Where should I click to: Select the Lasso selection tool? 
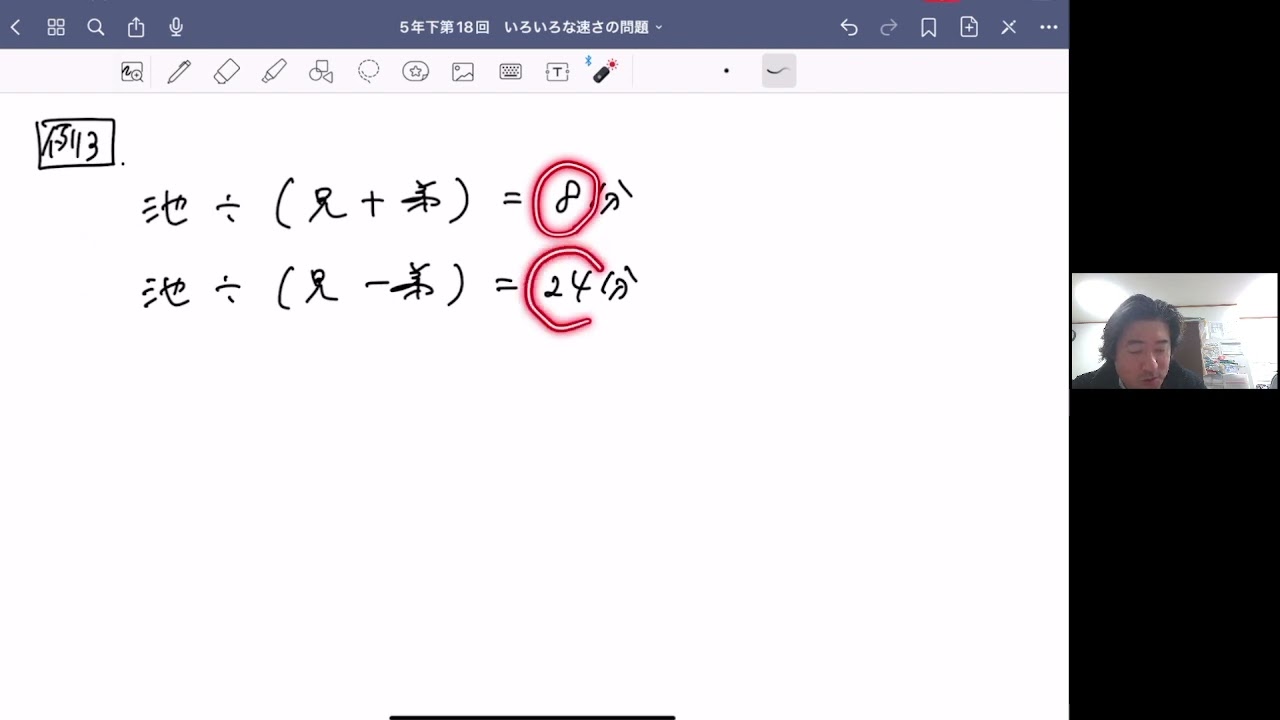369,71
